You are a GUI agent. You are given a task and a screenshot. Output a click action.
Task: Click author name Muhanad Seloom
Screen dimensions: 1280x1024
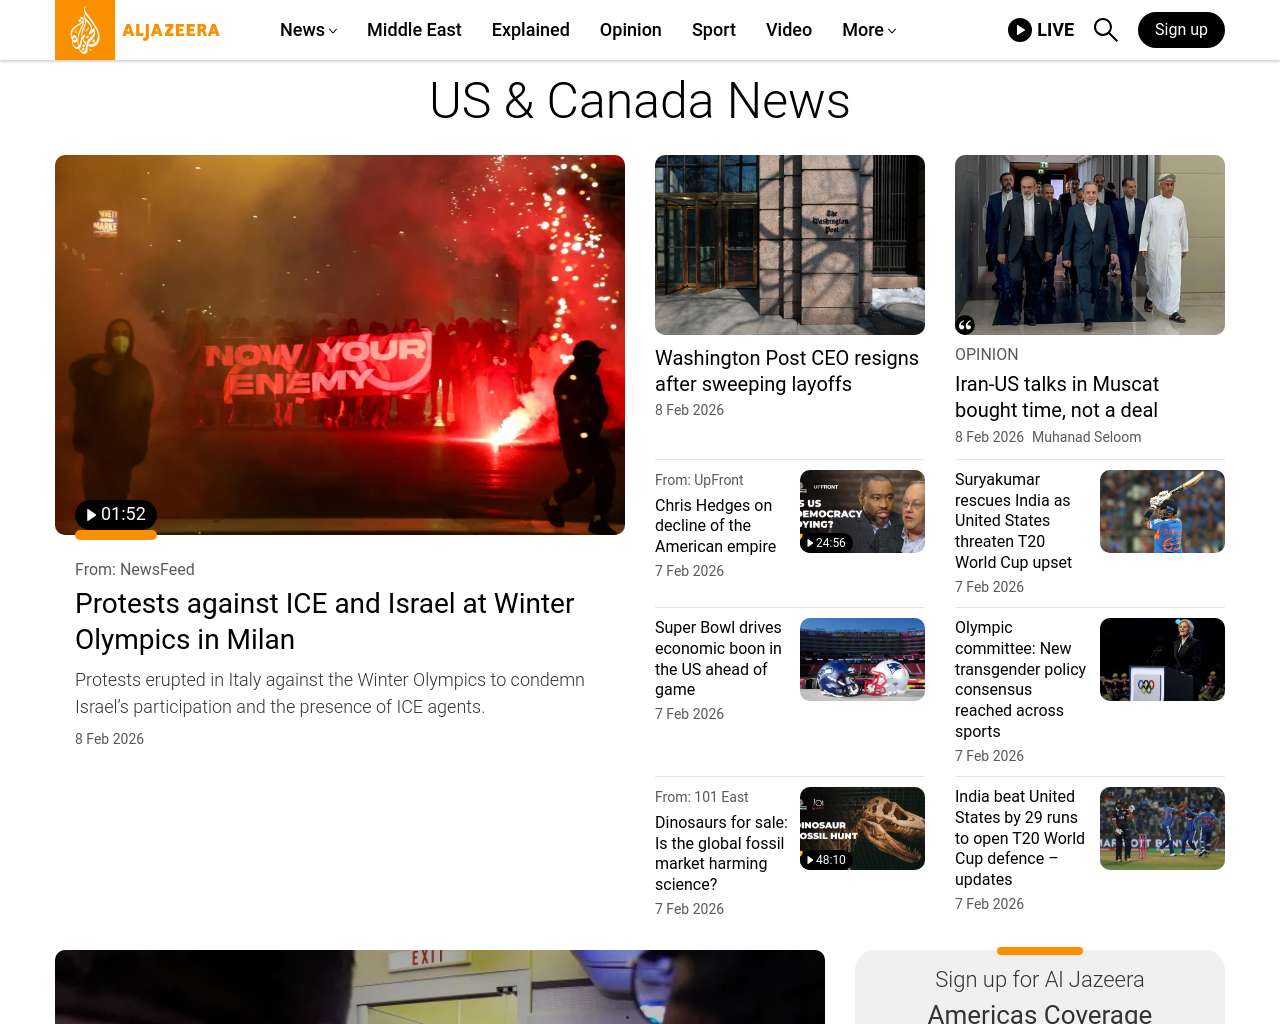1086,437
